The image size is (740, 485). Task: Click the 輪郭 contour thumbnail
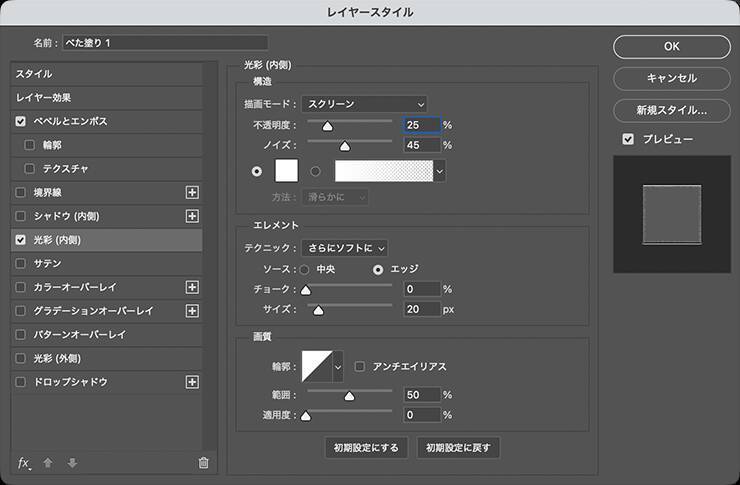[317, 367]
